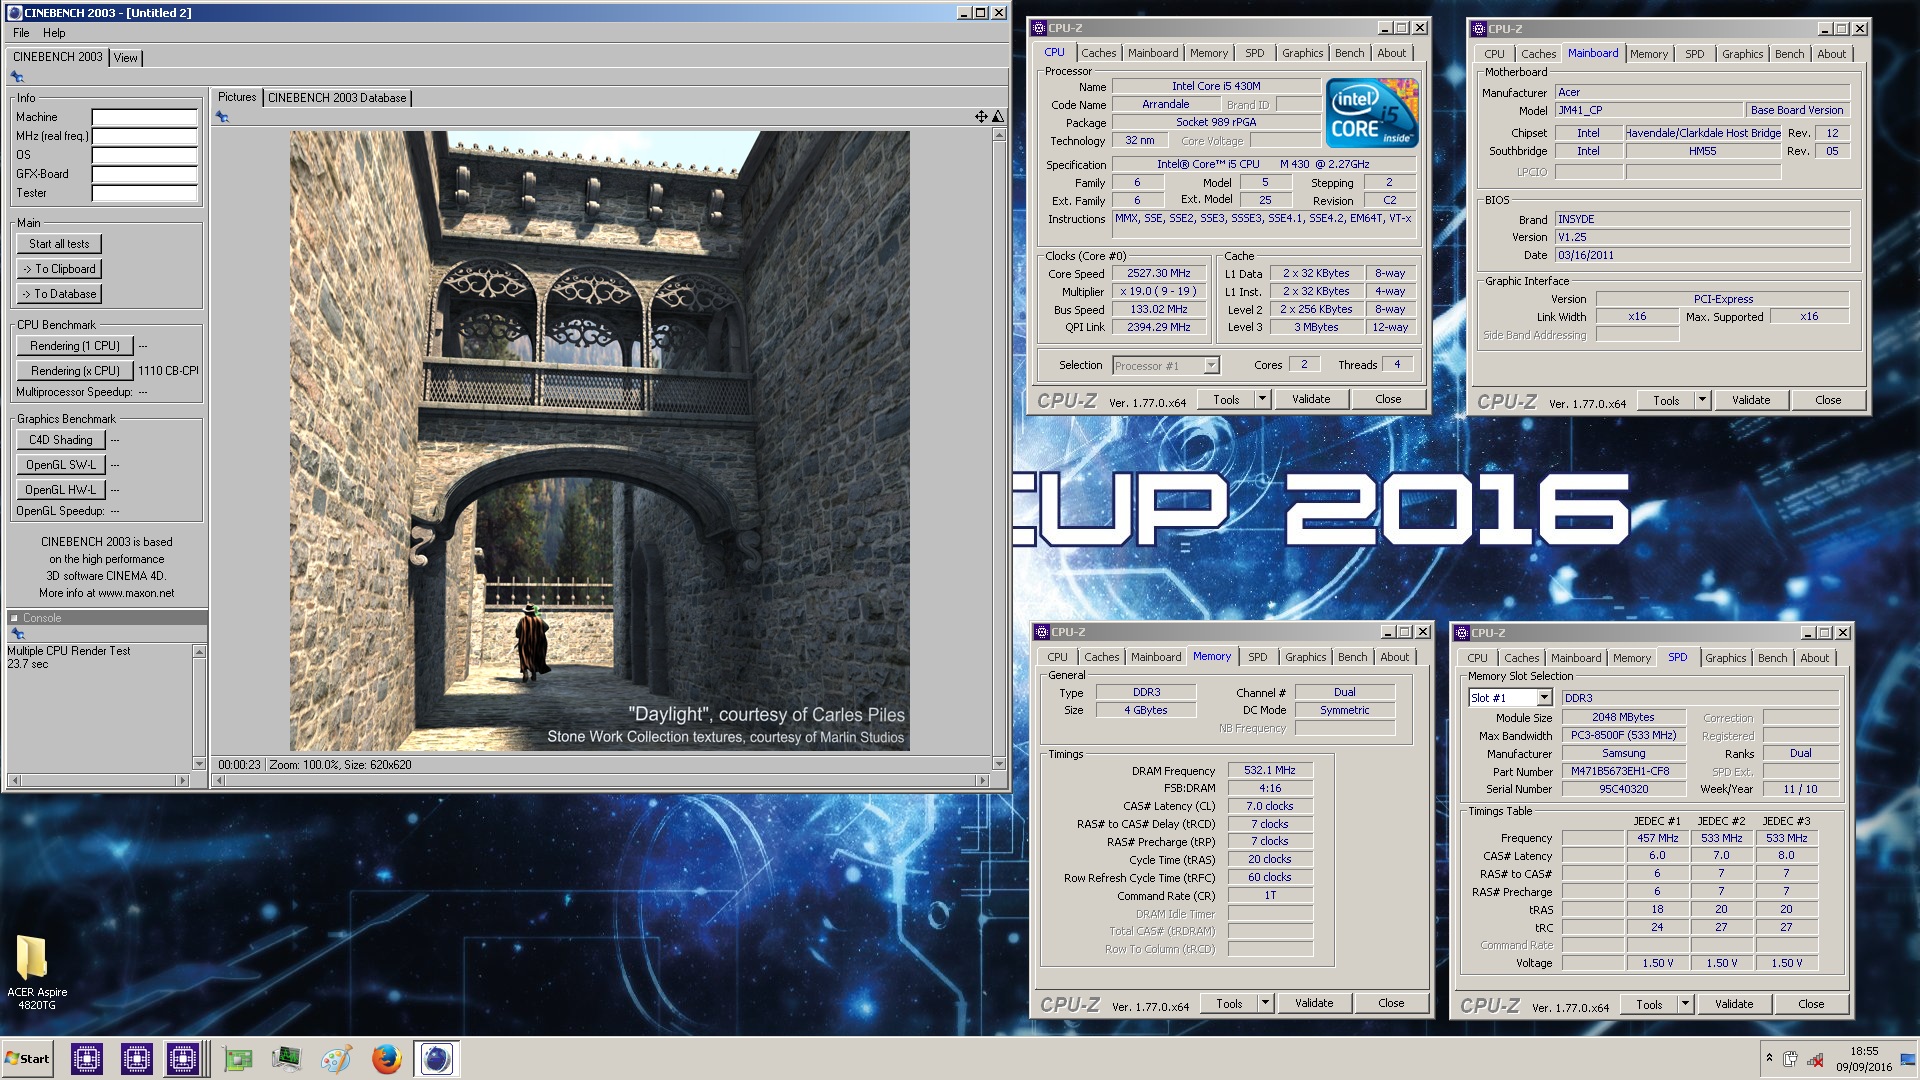Screen dimensions: 1920x1080
Task: Run the OpenGL HW-L benchmark
Action: pos(60,490)
